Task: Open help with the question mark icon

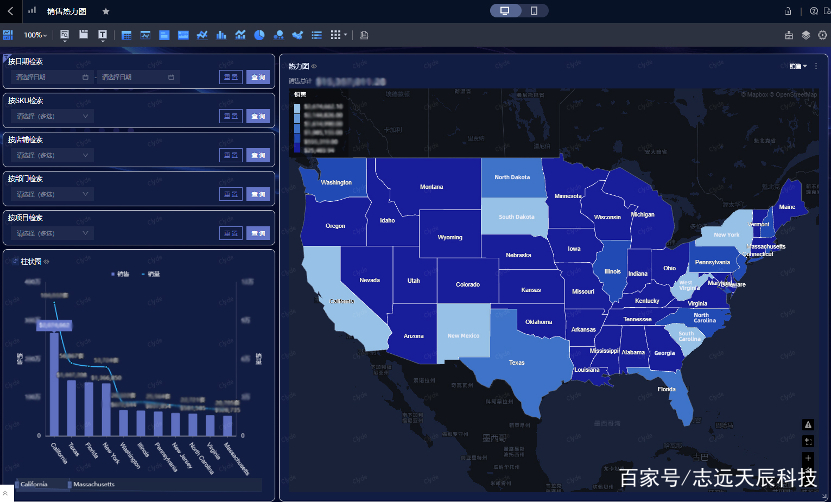Action: pos(813,11)
